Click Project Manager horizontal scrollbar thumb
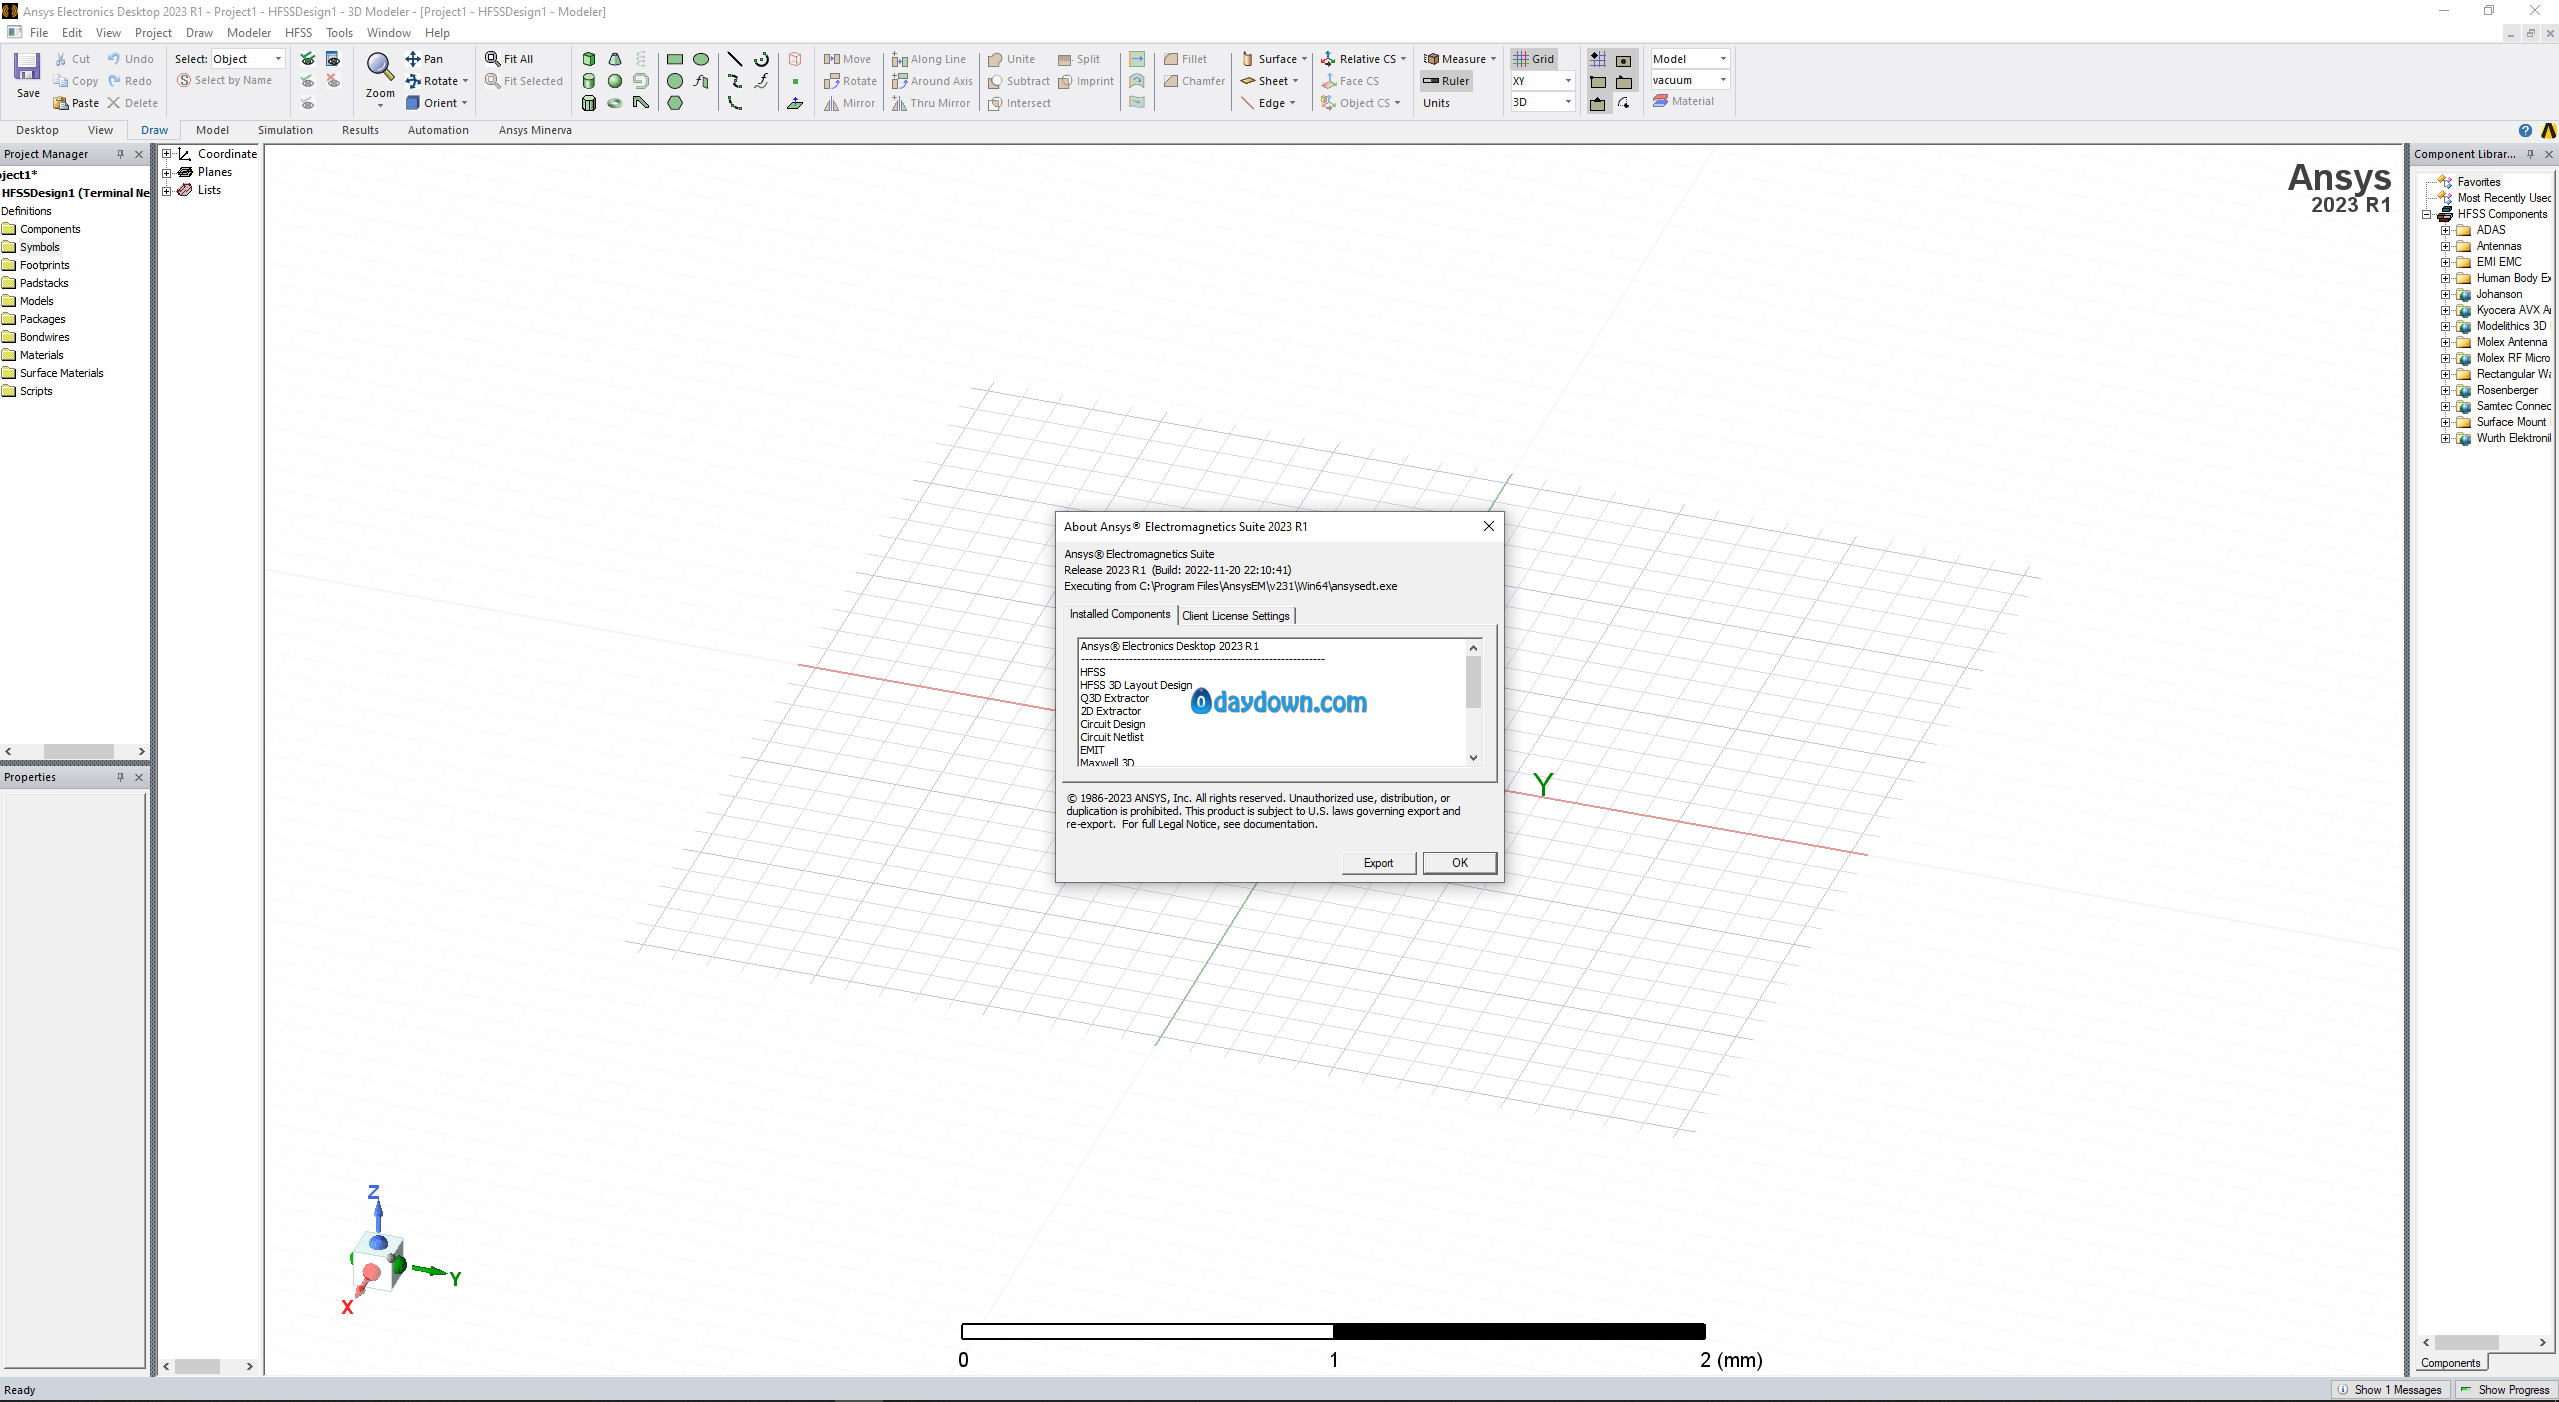The height and width of the screenshot is (1402, 2559). point(78,751)
